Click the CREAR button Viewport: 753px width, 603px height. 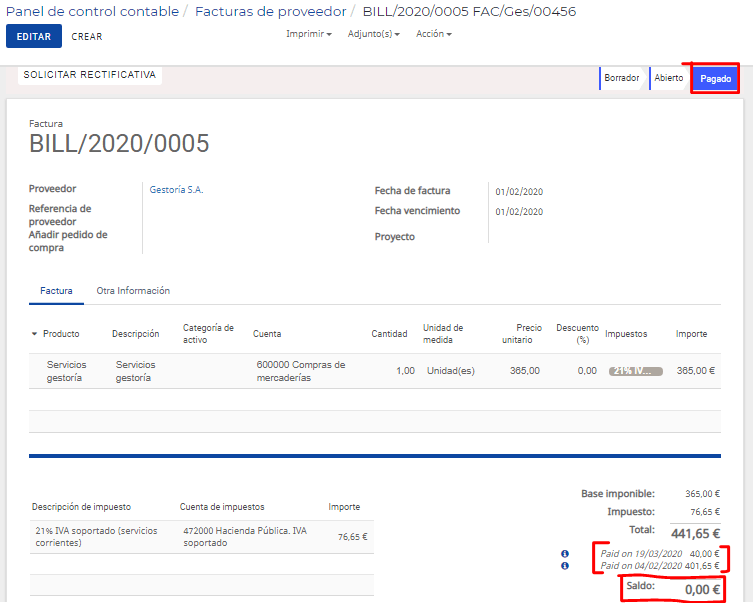(x=87, y=36)
